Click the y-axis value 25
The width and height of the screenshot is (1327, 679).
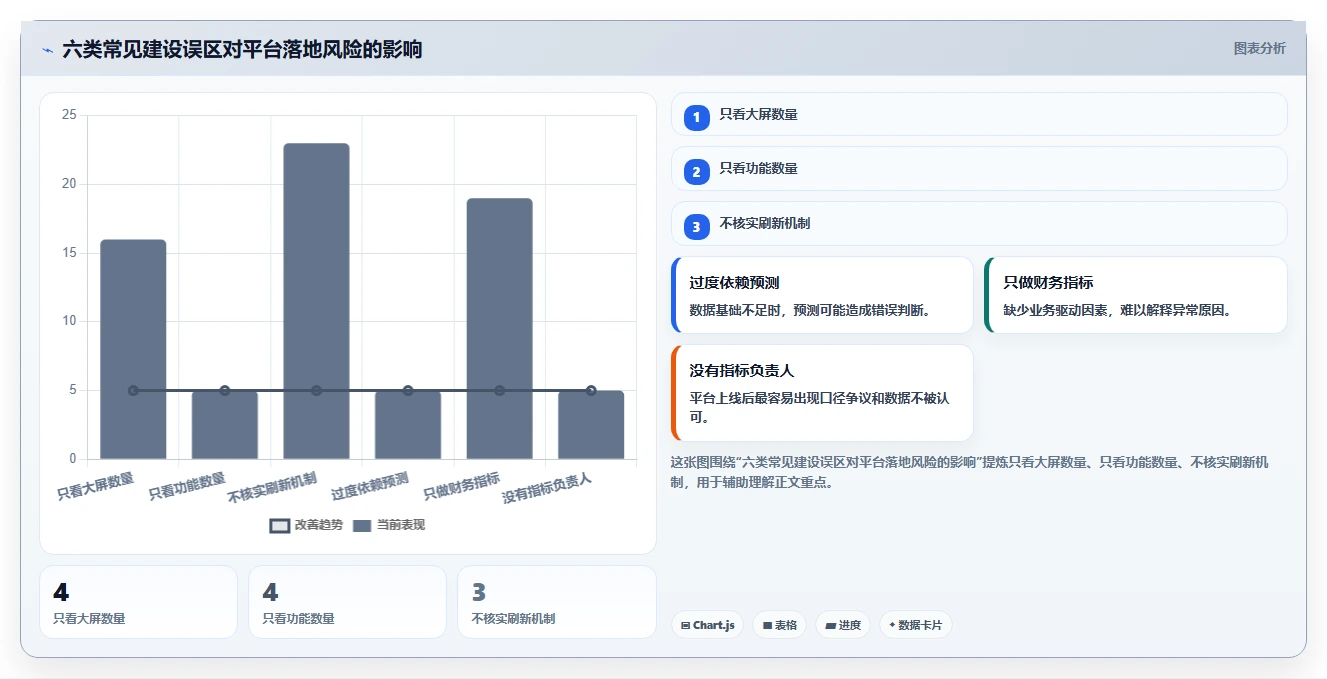pyautogui.click(x=69, y=115)
